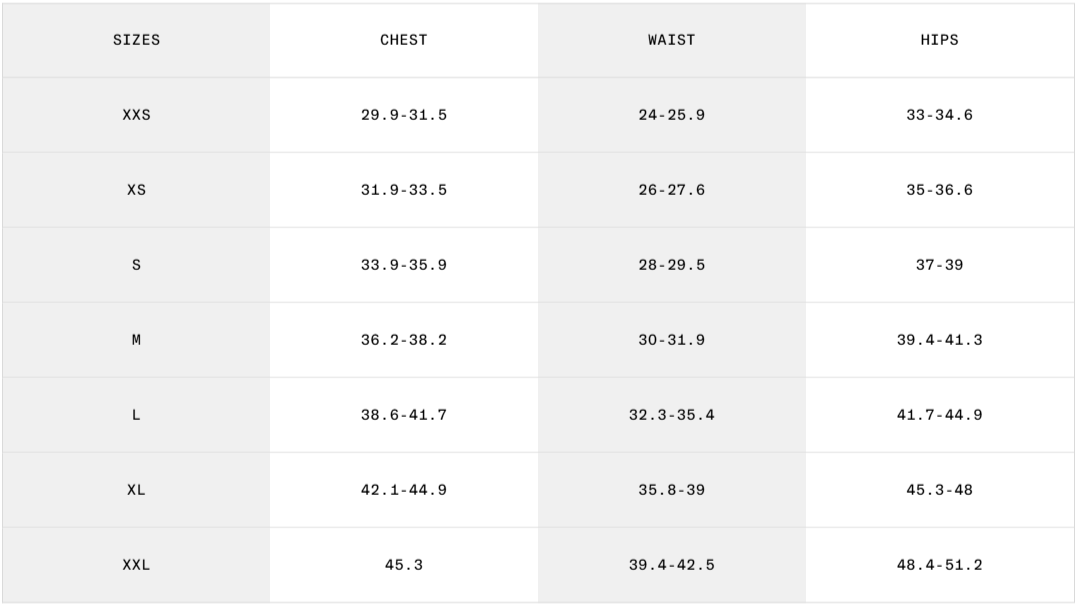Click the XL hips value 45.3-48
The height and width of the screenshot is (608, 1077).
(x=939, y=490)
